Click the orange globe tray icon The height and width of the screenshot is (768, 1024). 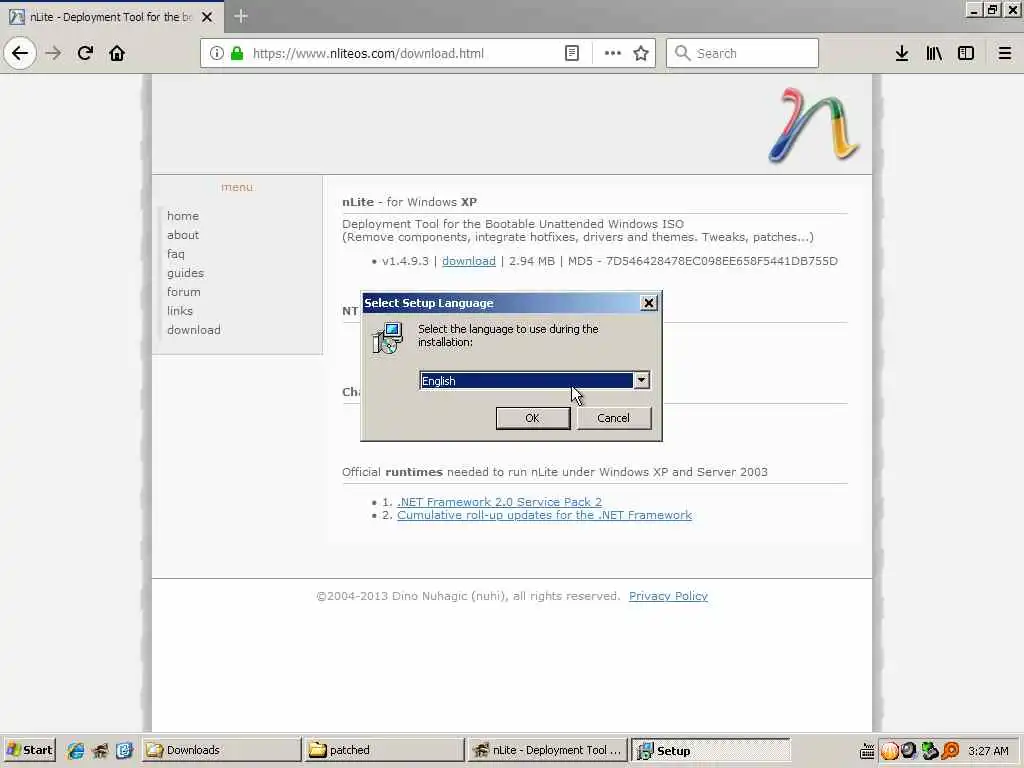889,751
